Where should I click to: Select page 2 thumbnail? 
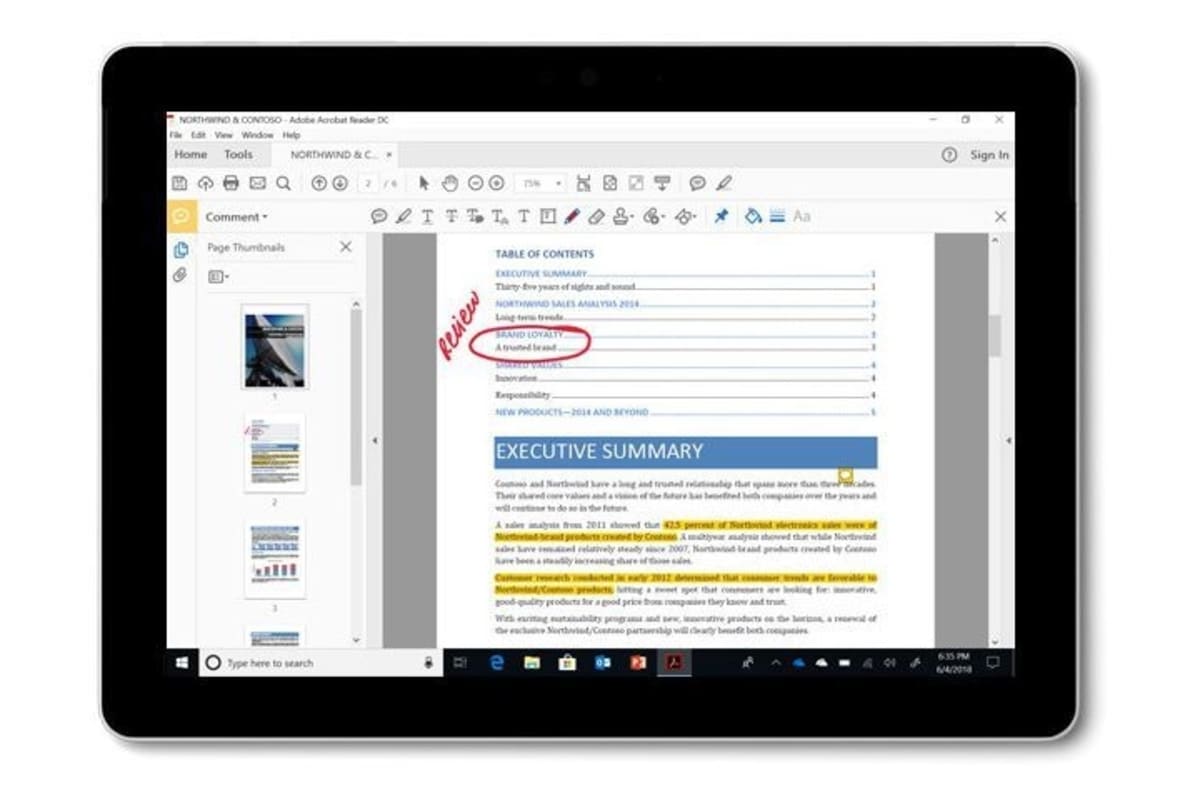click(275, 453)
